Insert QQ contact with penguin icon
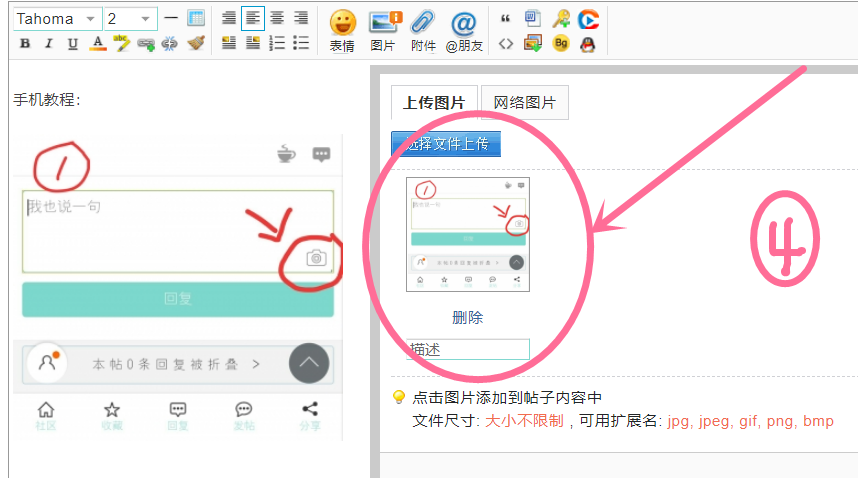 coord(588,44)
